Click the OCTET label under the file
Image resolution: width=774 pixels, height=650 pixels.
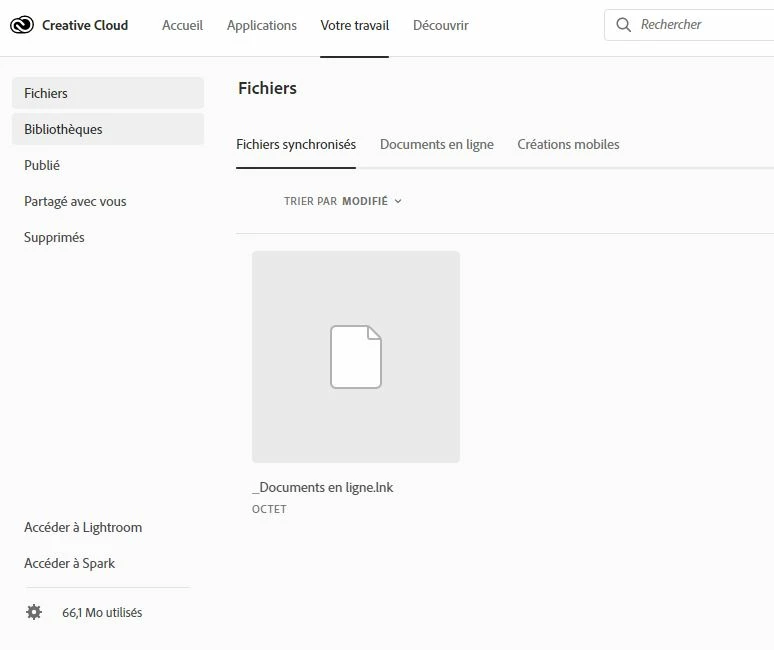(269, 509)
